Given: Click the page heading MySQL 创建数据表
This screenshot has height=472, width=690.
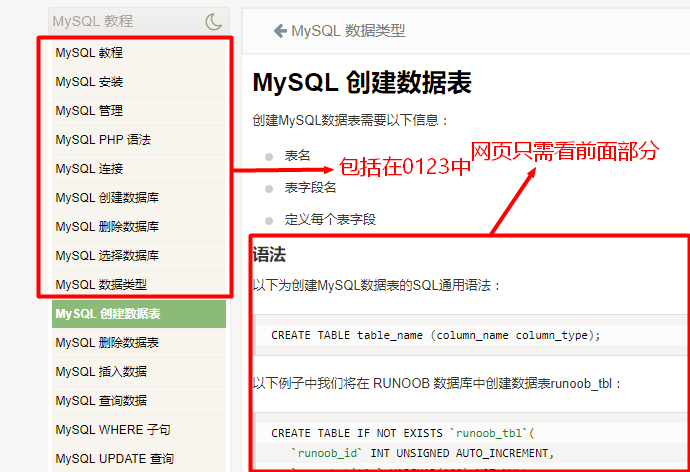Looking at the screenshot, I should 362,82.
